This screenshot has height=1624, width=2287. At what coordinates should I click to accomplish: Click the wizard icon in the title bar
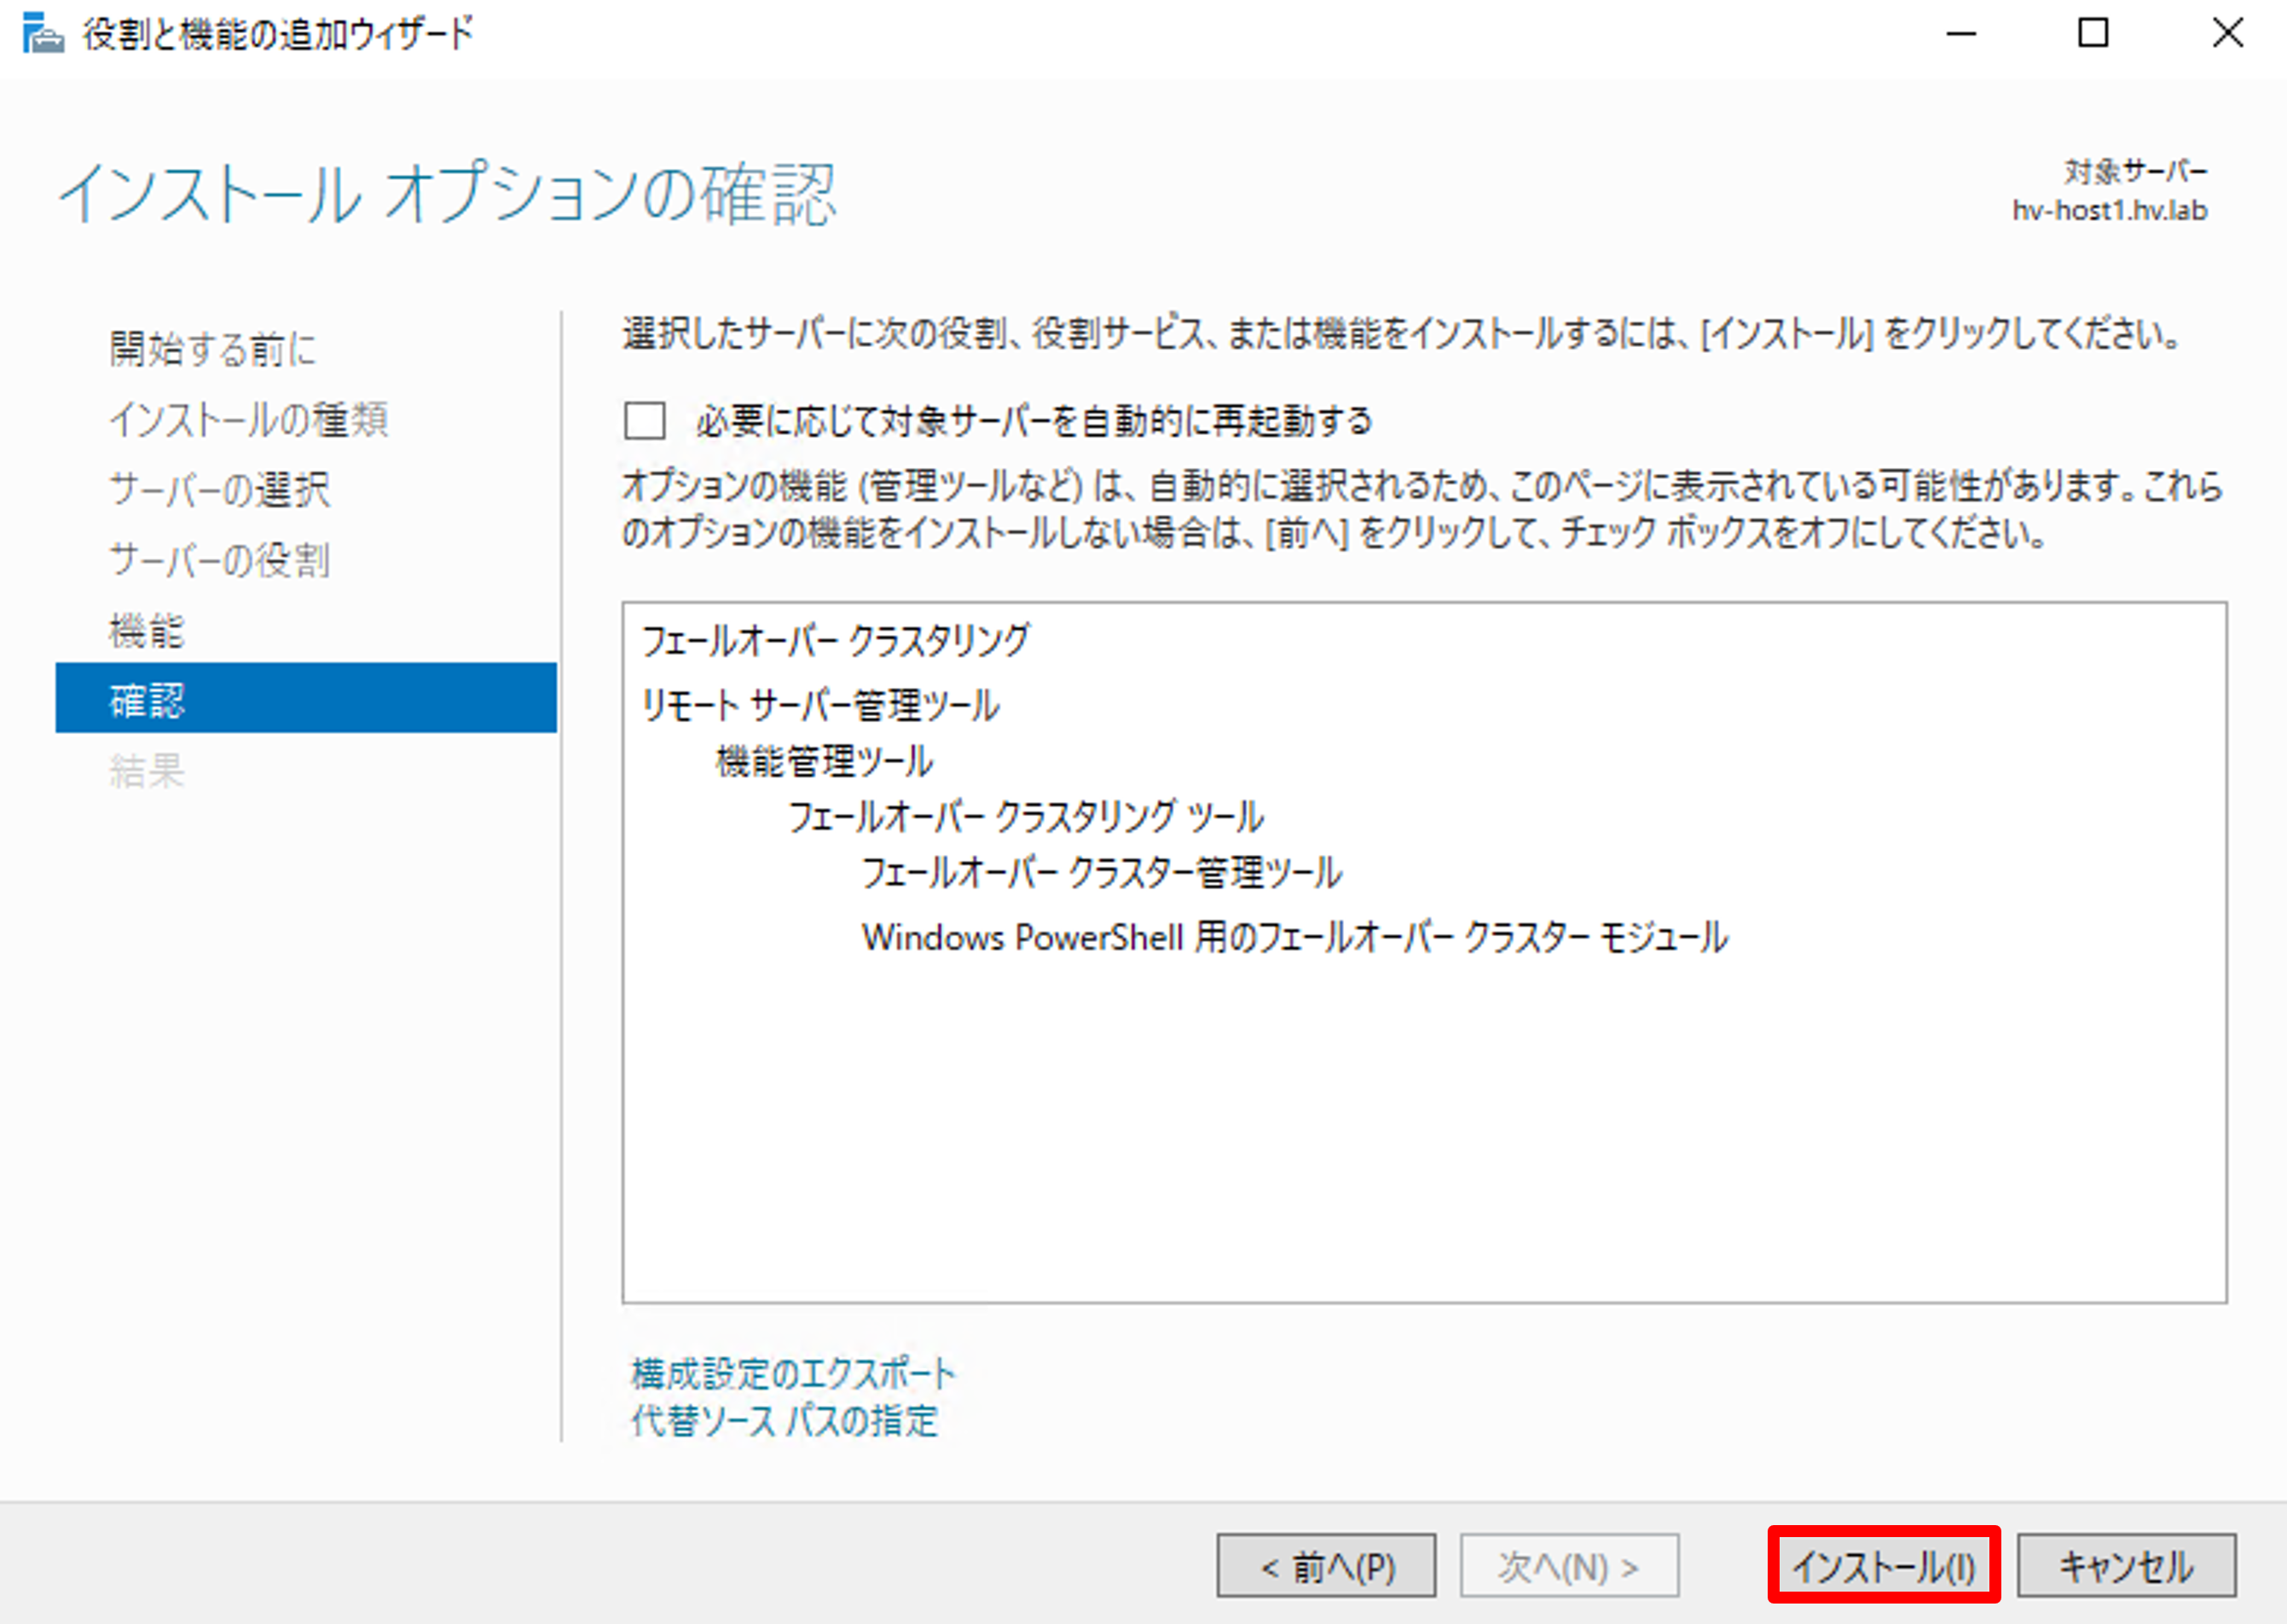pyautogui.click(x=43, y=33)
